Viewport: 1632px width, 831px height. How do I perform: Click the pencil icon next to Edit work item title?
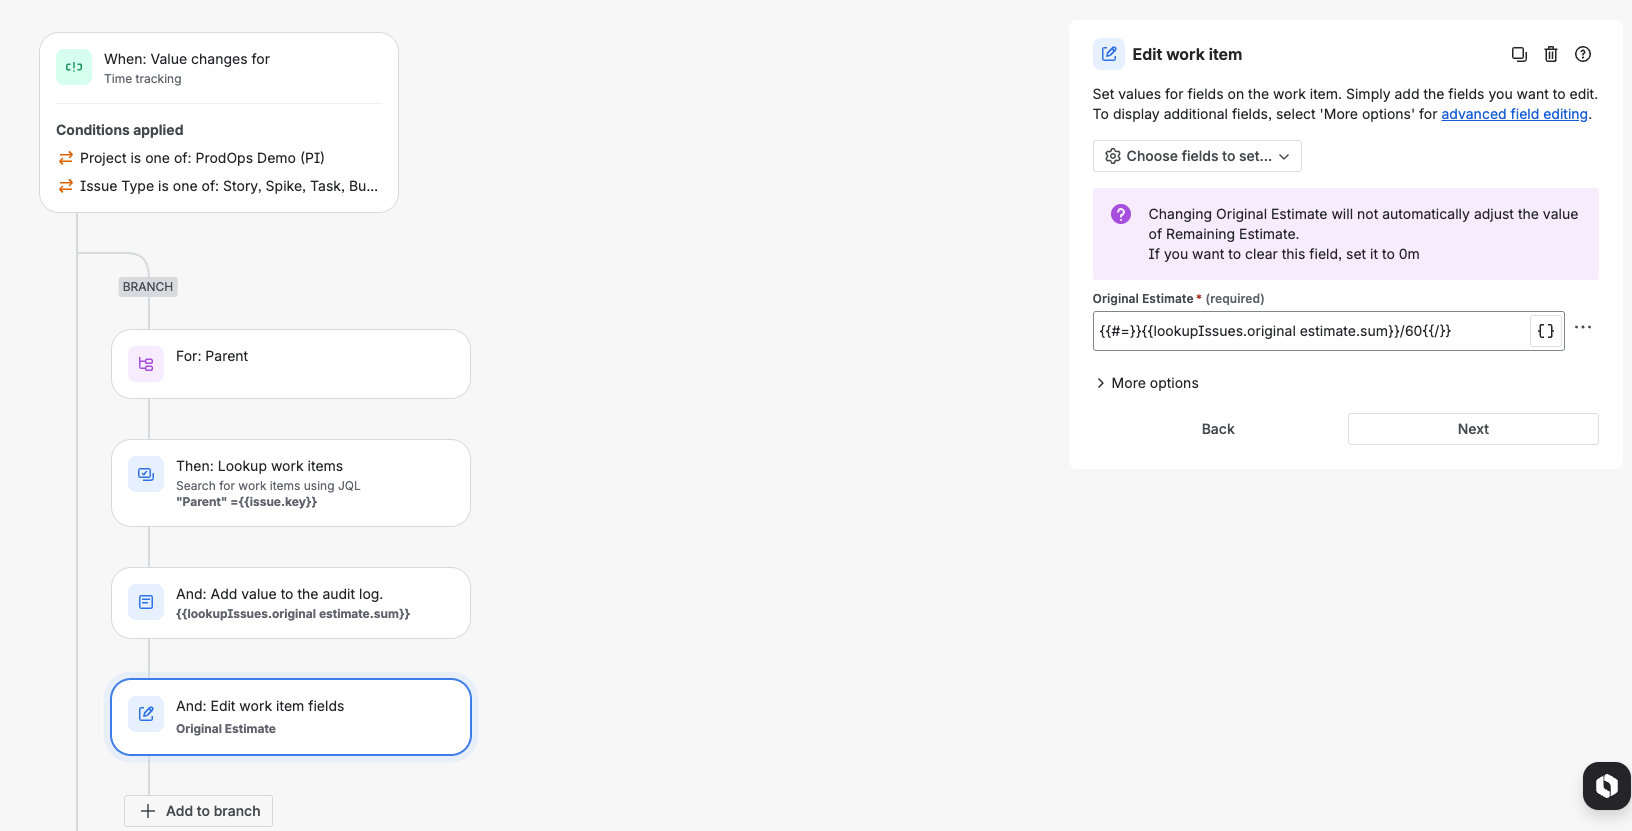[x=1109, y=54]
